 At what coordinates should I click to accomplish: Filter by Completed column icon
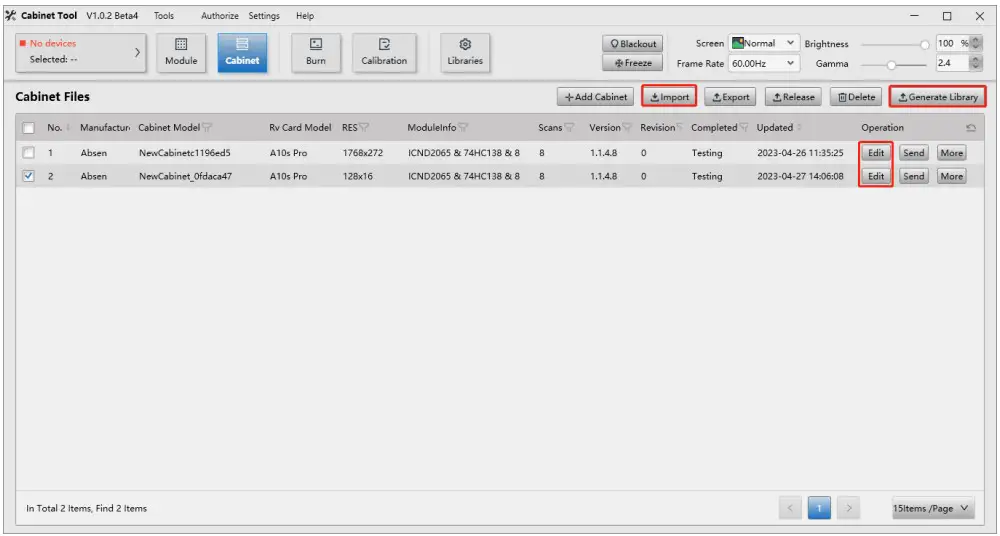click(x=744, y=128)
